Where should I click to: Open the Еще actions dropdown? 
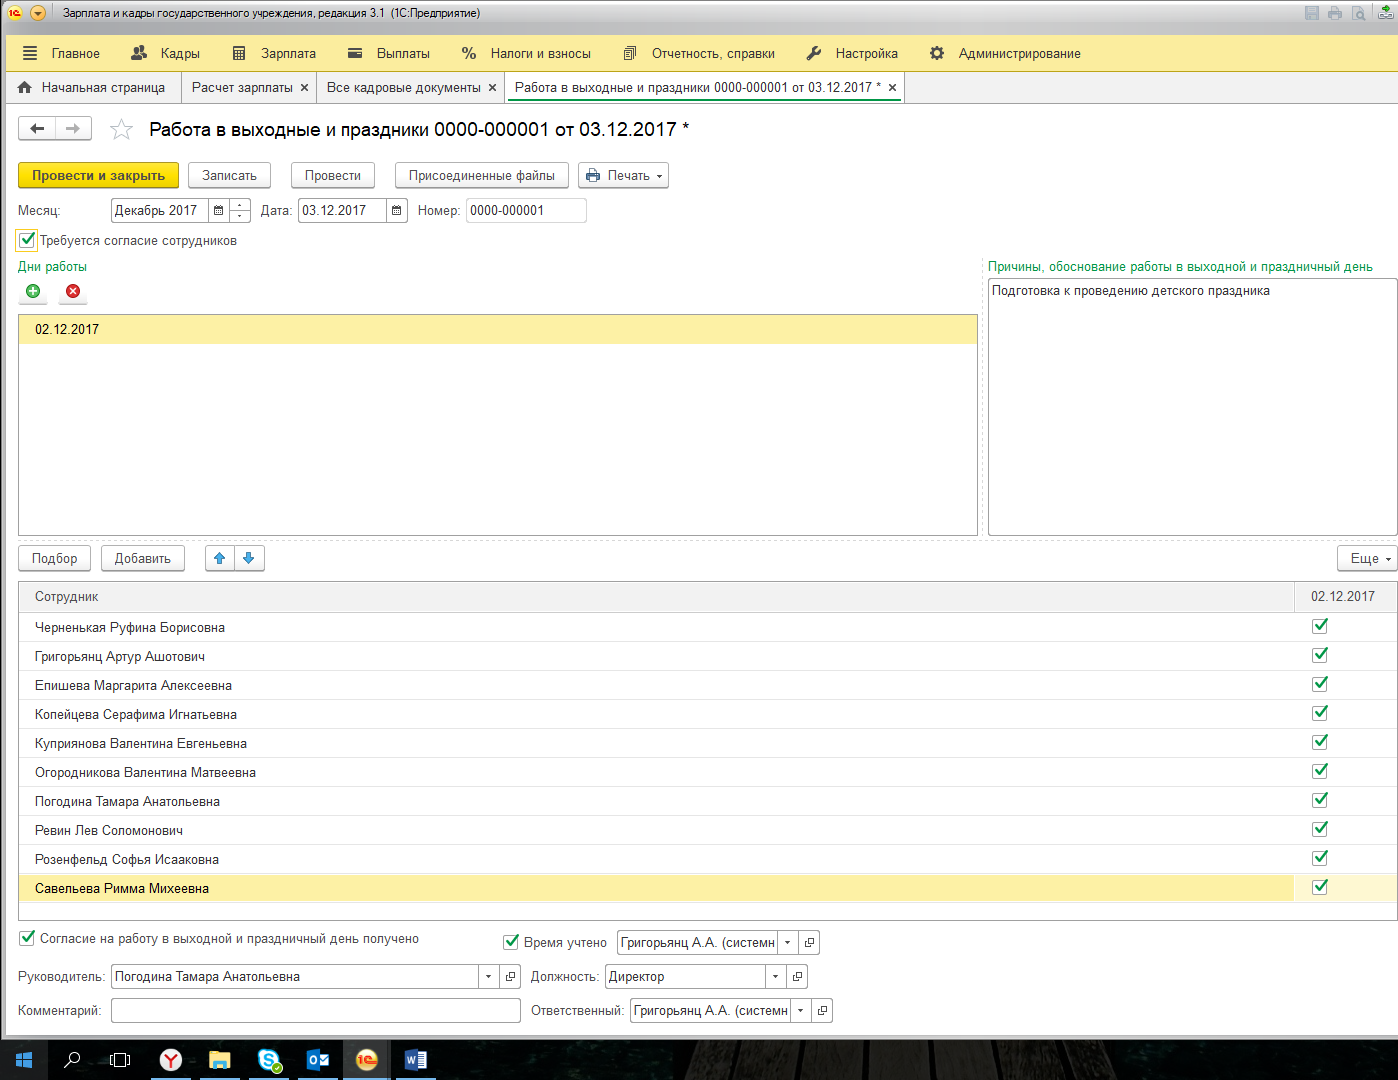click(1367, 558)
